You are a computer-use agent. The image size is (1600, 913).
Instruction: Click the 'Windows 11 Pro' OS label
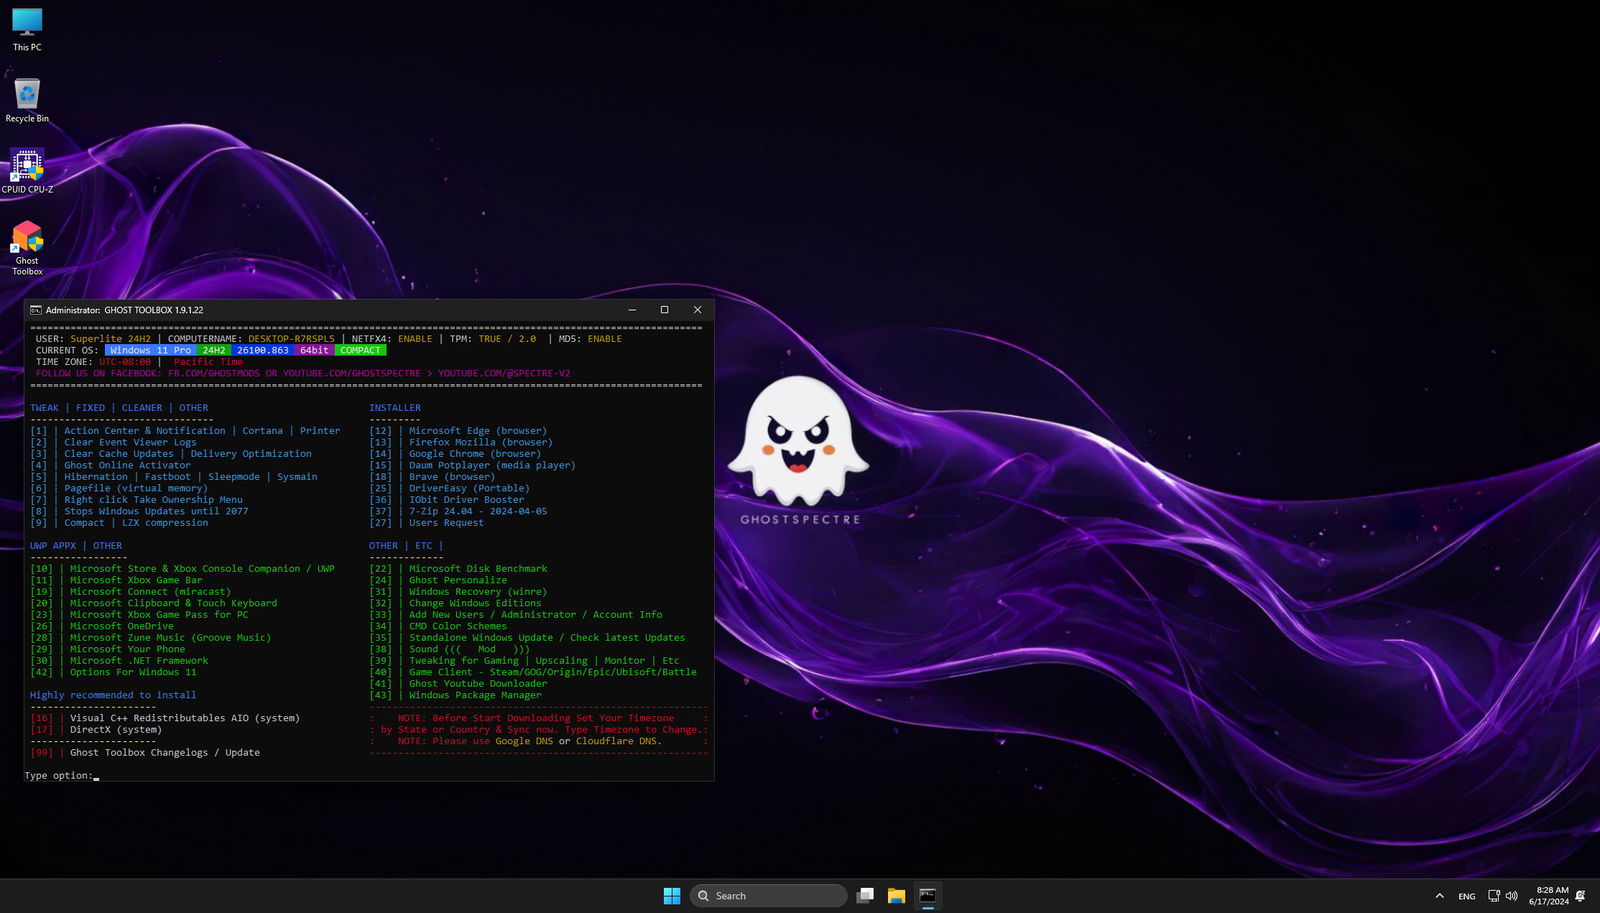coord(151,351)
